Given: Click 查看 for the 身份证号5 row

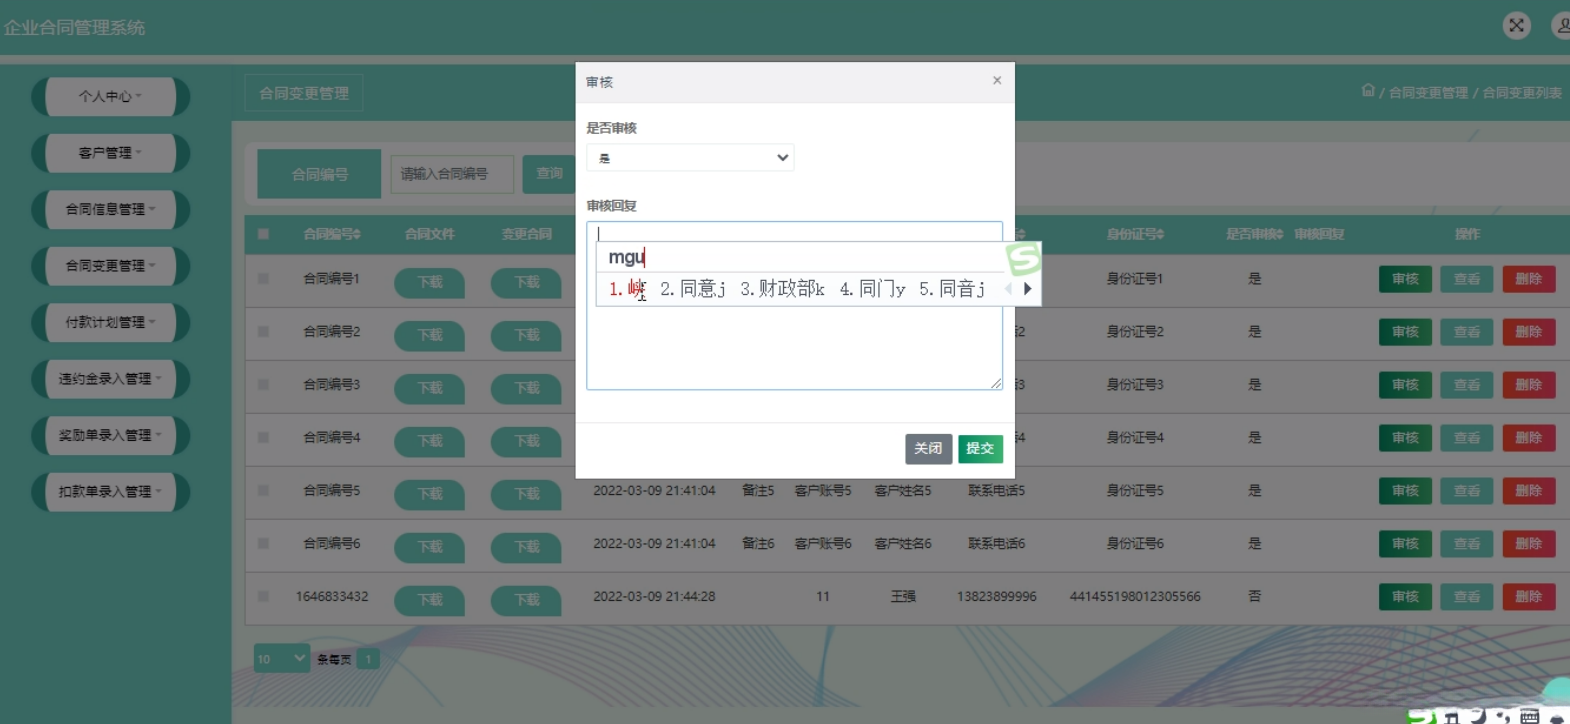Looking at the screenshot, I should 1467,491.
